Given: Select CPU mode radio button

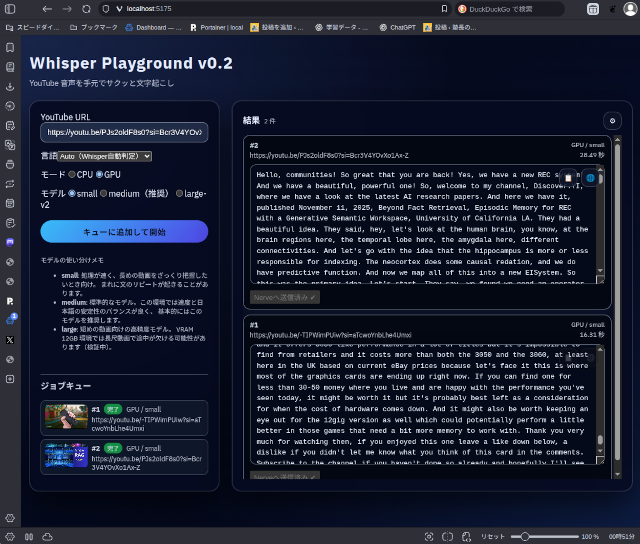Looking at the screenshot, I should click(72, 174).
